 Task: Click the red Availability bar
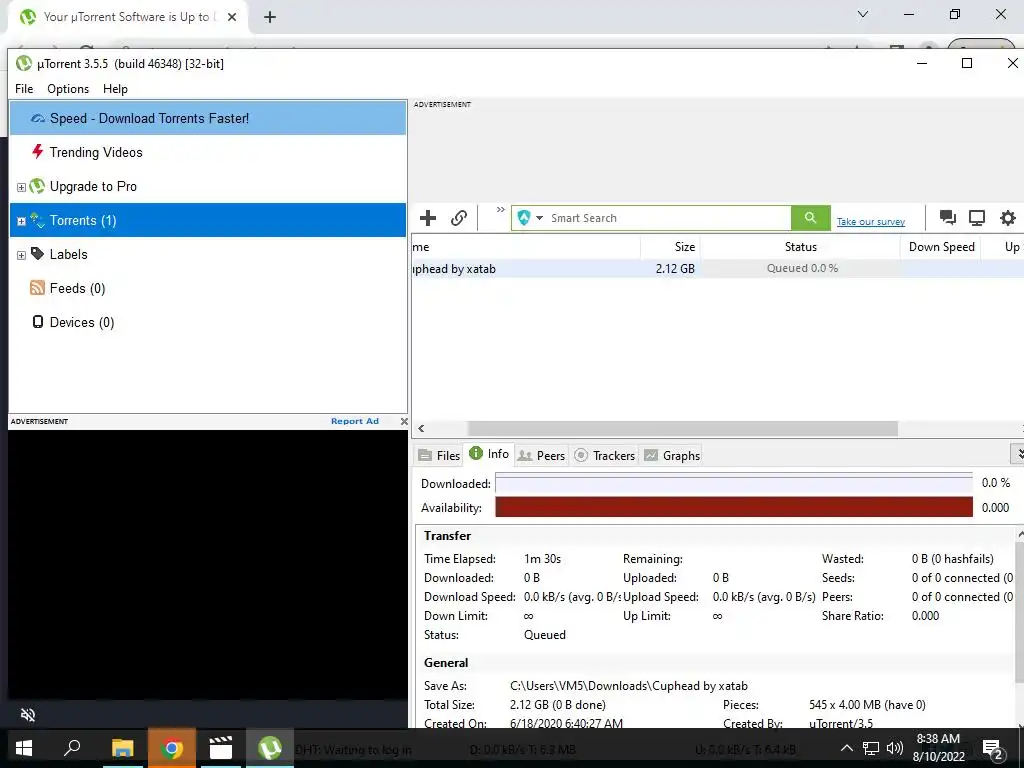tap(734, 507)
